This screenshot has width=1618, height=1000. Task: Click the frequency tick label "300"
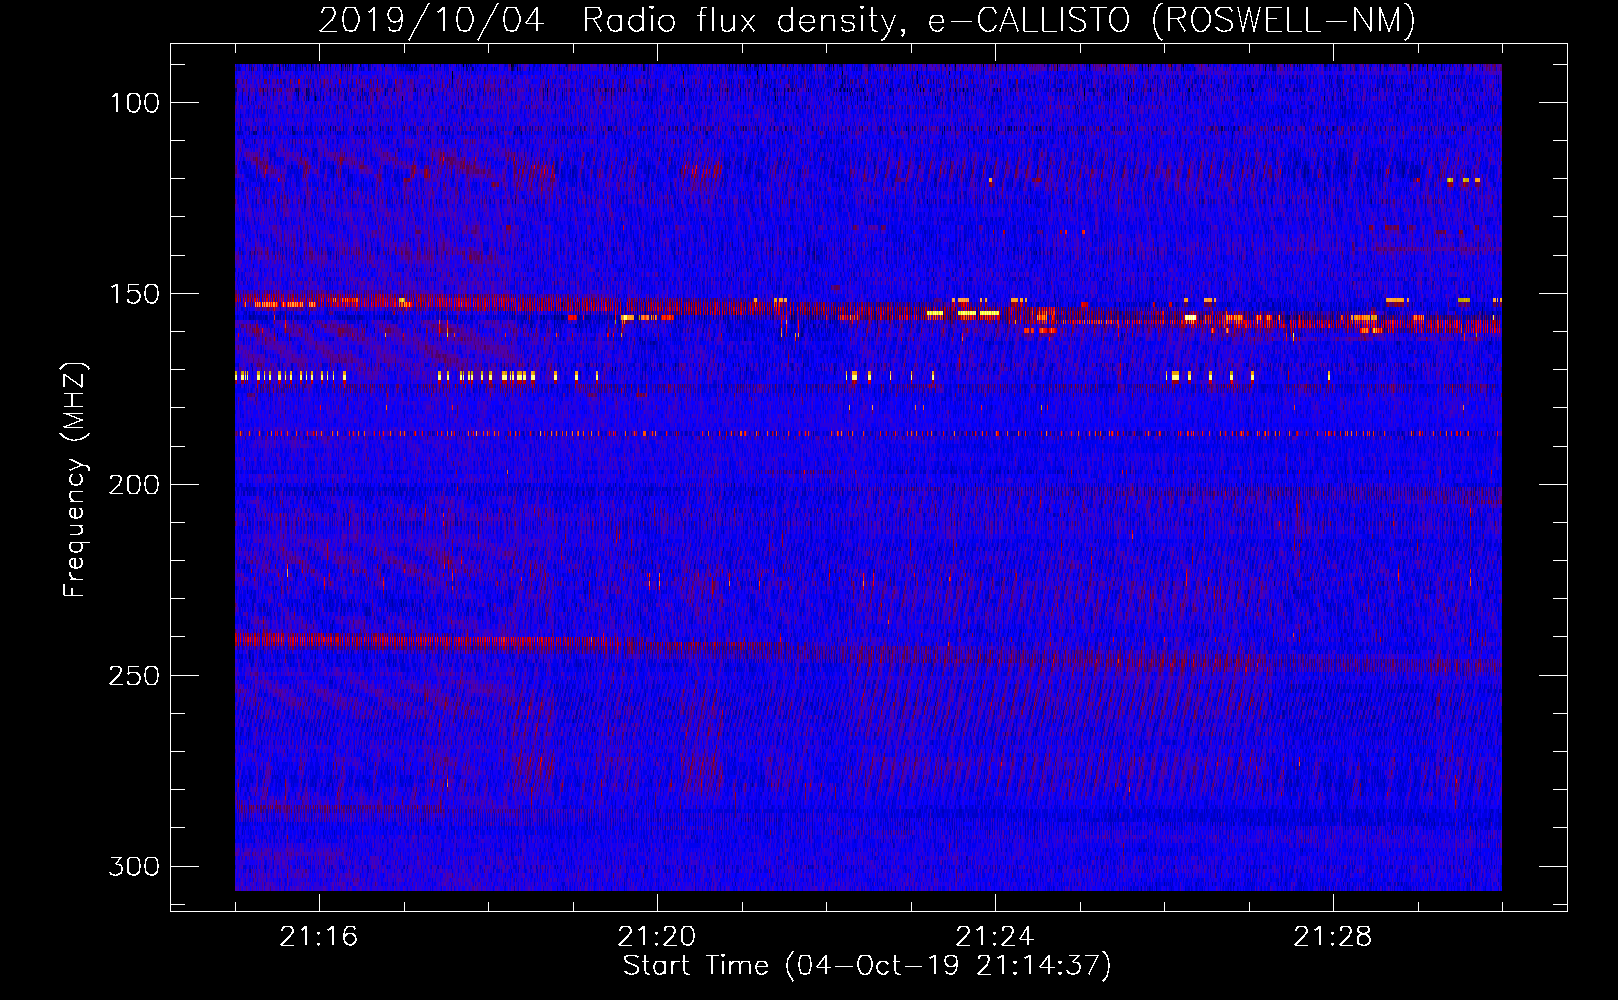coord(135,867)
